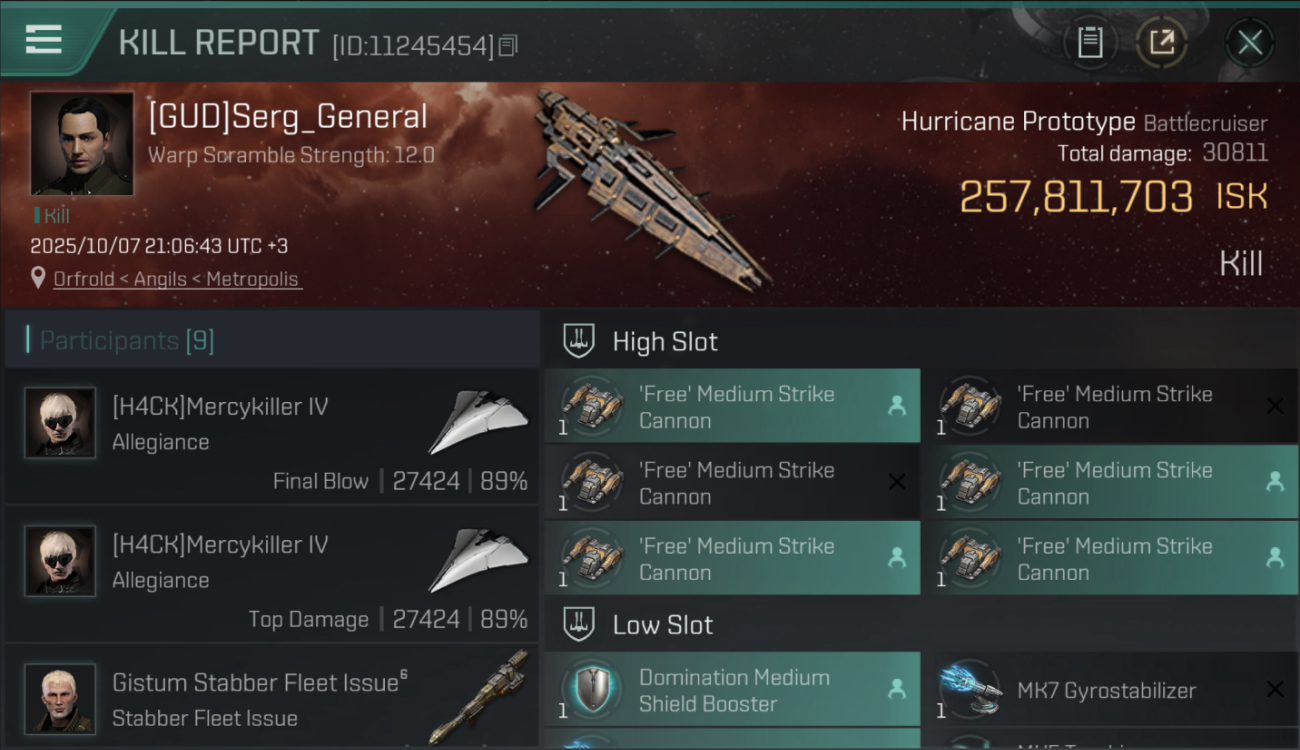Toggle the X mark on MK7 Gyrostabilizer

[1275, 689]
